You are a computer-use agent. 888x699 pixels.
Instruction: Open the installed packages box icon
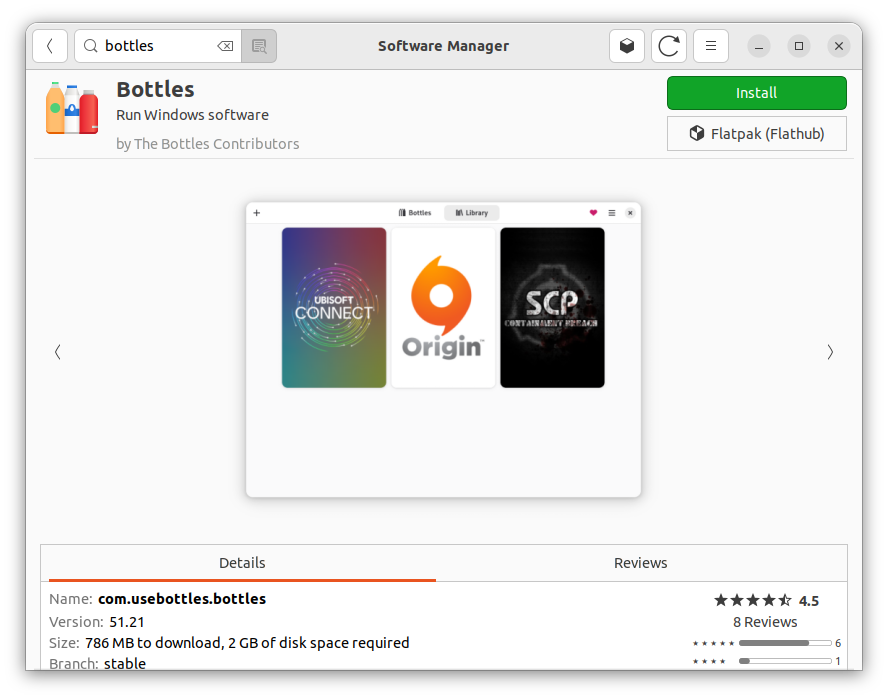(x=626, y=46)
